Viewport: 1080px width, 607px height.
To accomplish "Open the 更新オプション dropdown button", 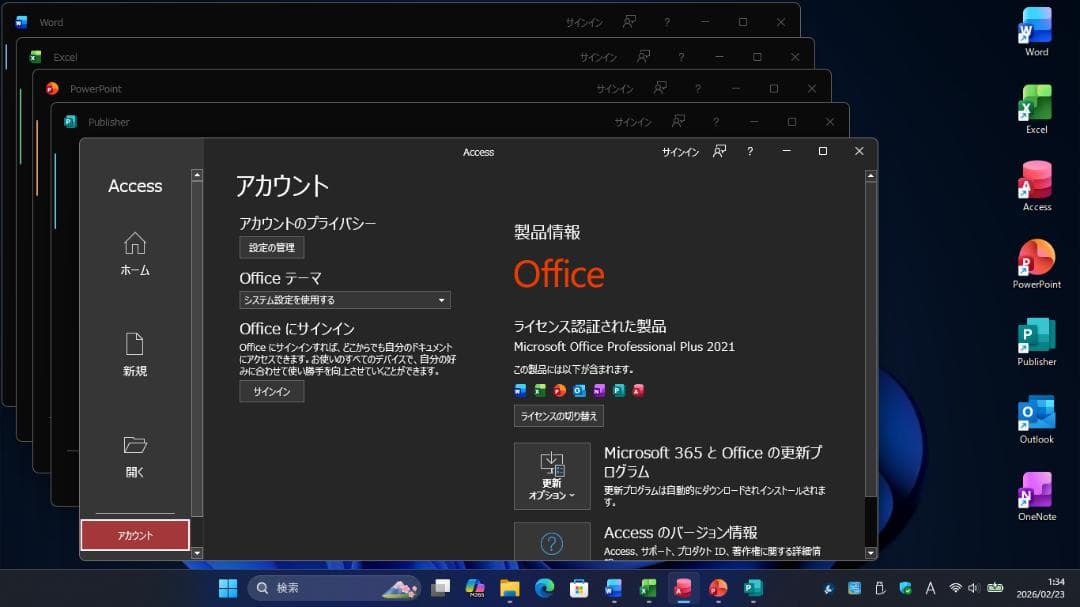I will pos(552,476).
